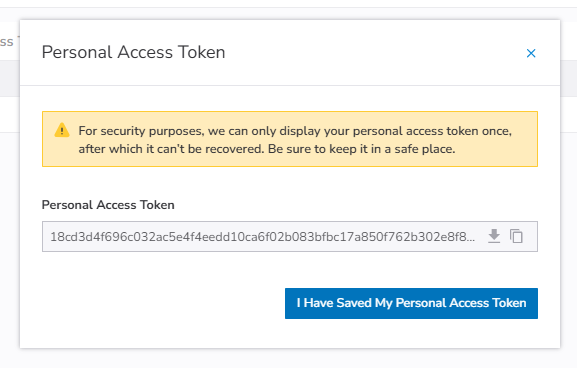This screenshot has width=577, height=368.
Task: Copy the token to clipboard
Action: (516, 236)
